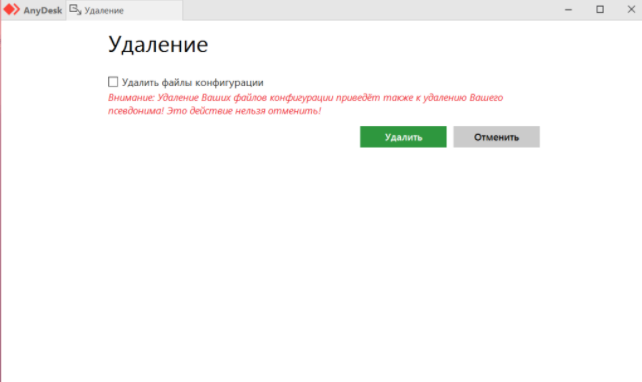Select the Удаление tab label
The width and height of the screenshot is (642, 382).
[104, 11]
